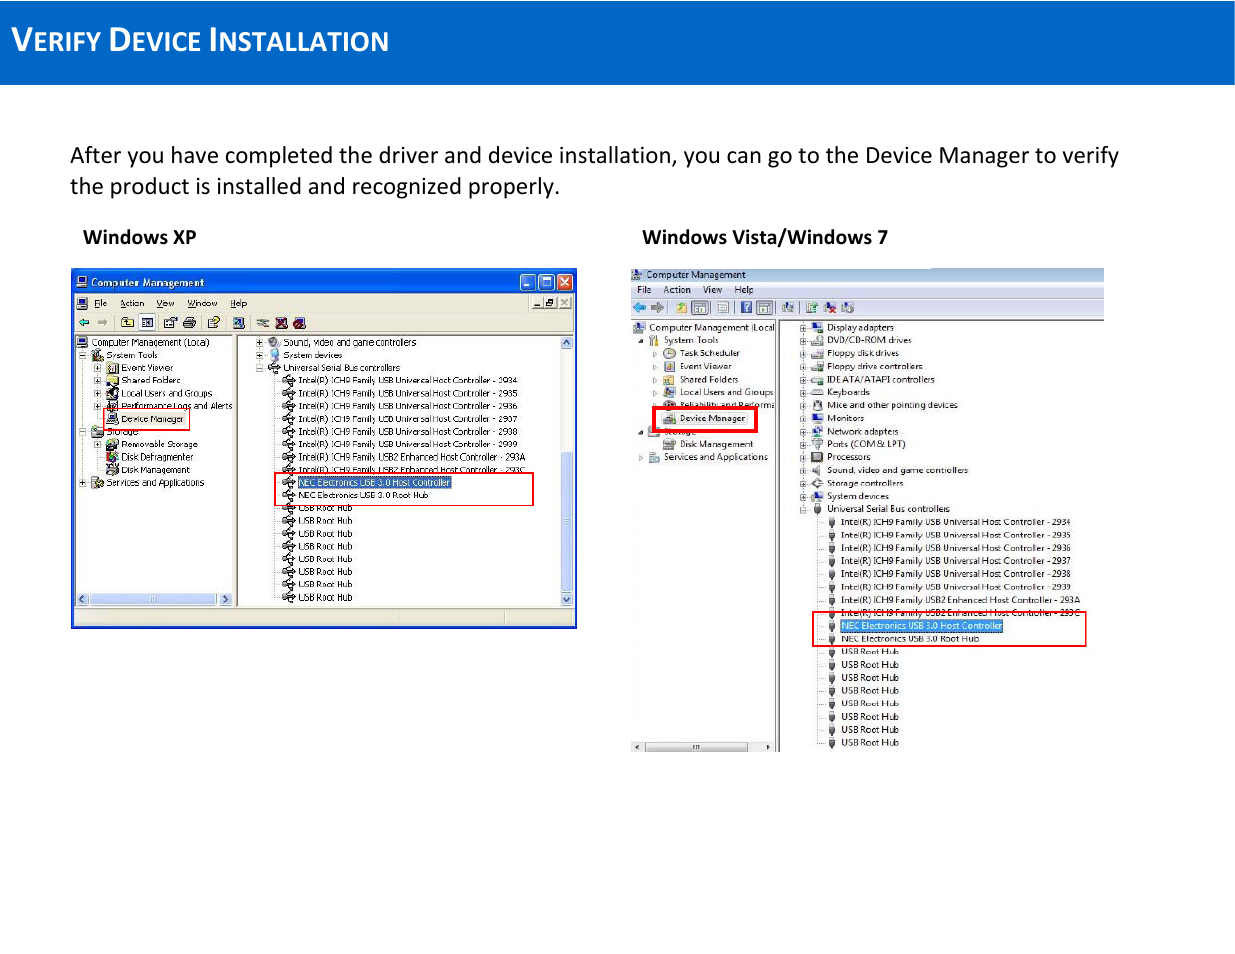Open the Help menu in the Windows 7 window

coord(744,290)
